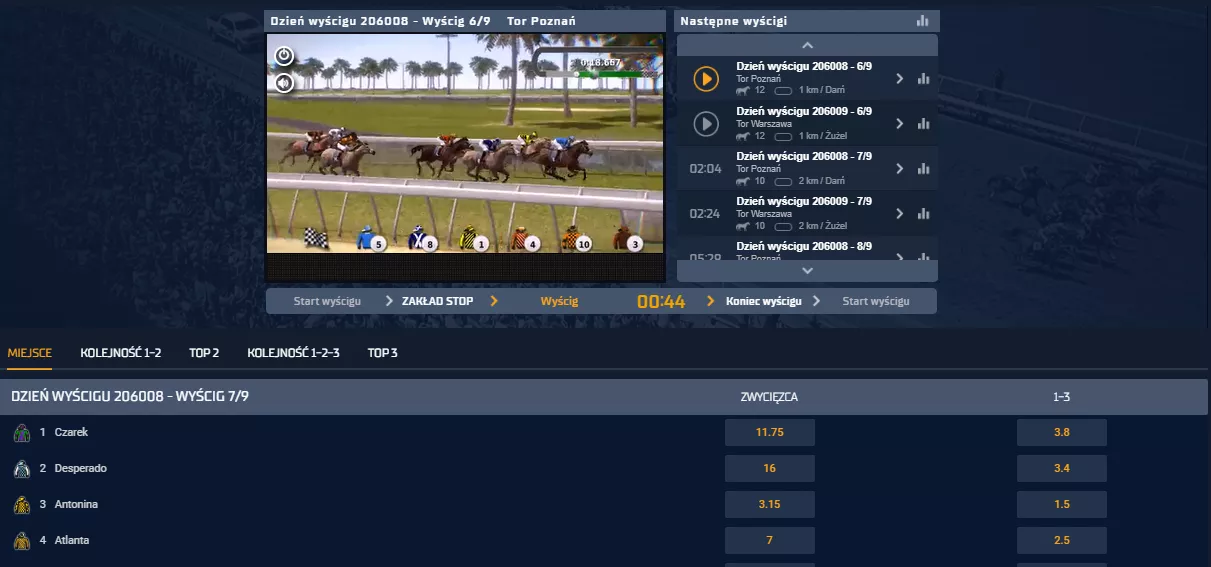Select the MIEJSCE tab

(30, 353)
